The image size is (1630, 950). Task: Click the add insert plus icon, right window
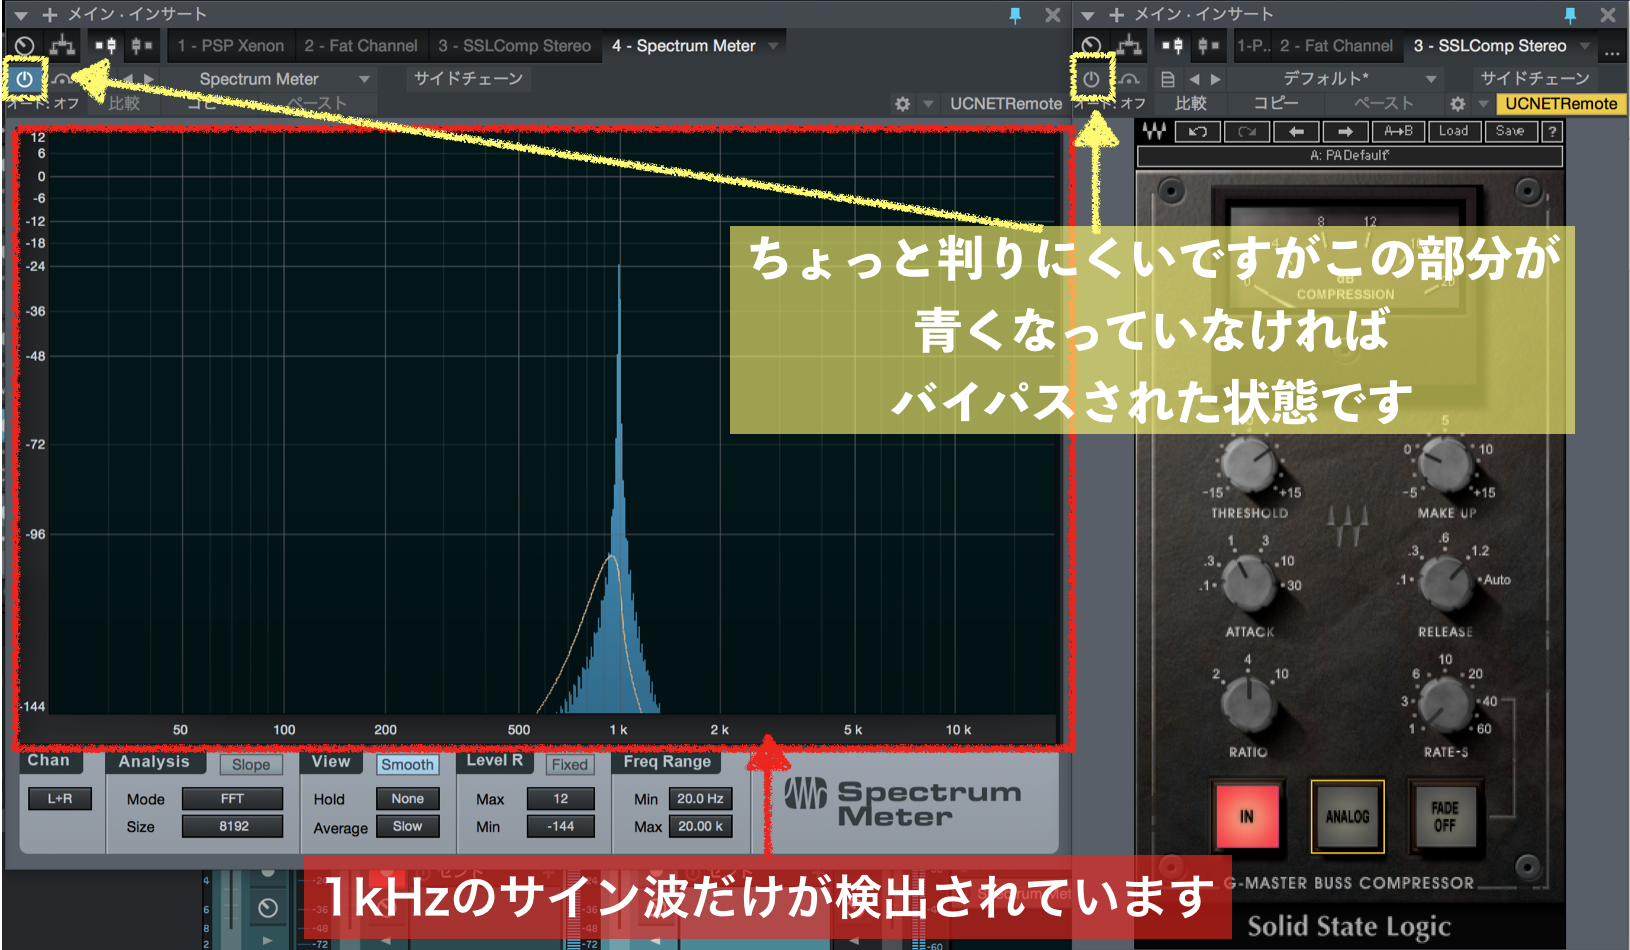point(1116,15)
